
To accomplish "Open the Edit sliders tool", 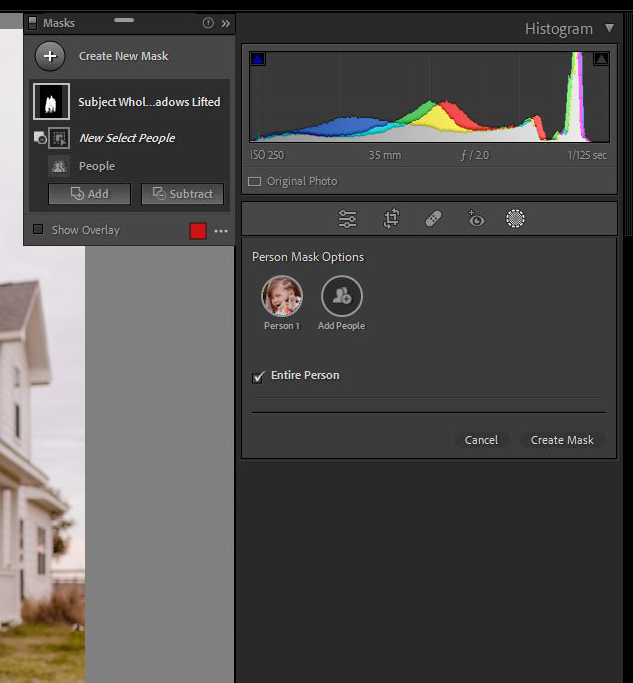I will click(348, 219).
